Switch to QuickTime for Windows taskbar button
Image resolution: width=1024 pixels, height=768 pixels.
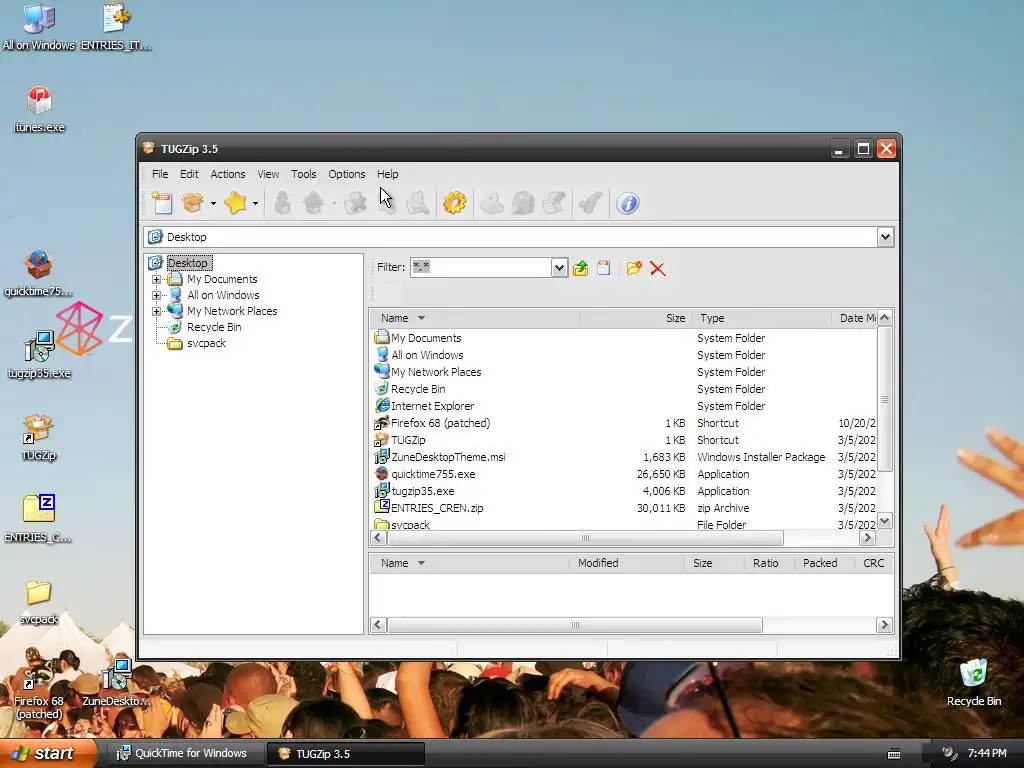(185, 754)
